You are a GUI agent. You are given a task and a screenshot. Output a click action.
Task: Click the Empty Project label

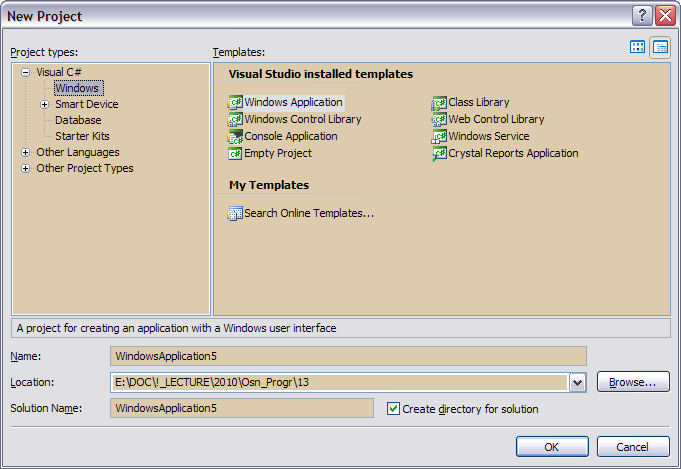pyautogui.click(x=278, y=153)
